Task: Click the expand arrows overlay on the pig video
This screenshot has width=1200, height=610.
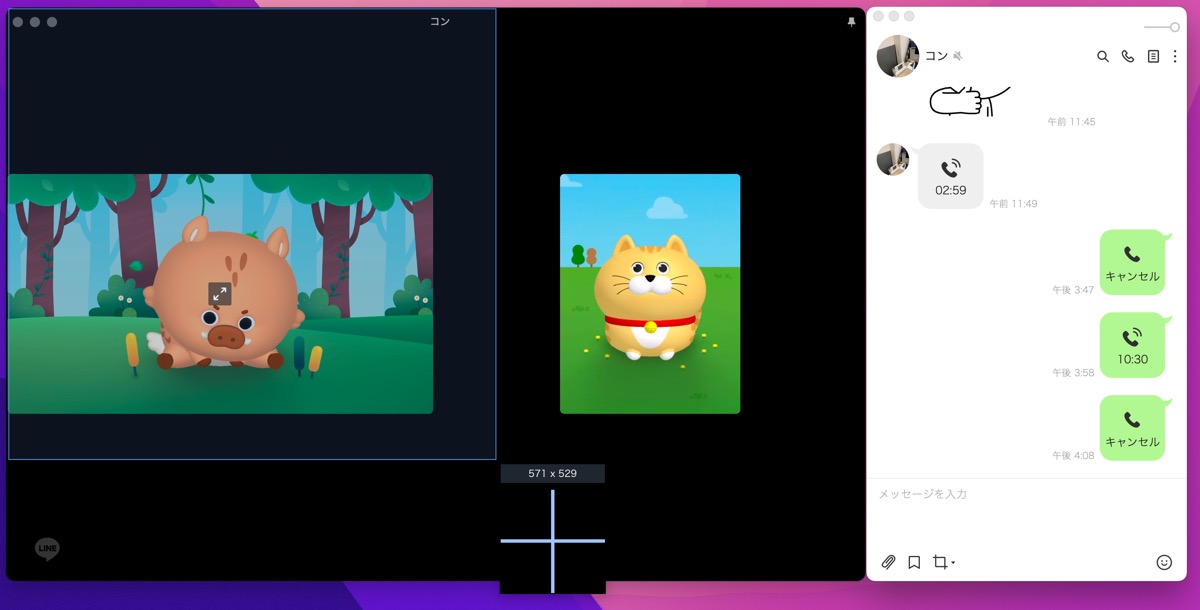Action: pyautogui.click(x=221, y=294)
